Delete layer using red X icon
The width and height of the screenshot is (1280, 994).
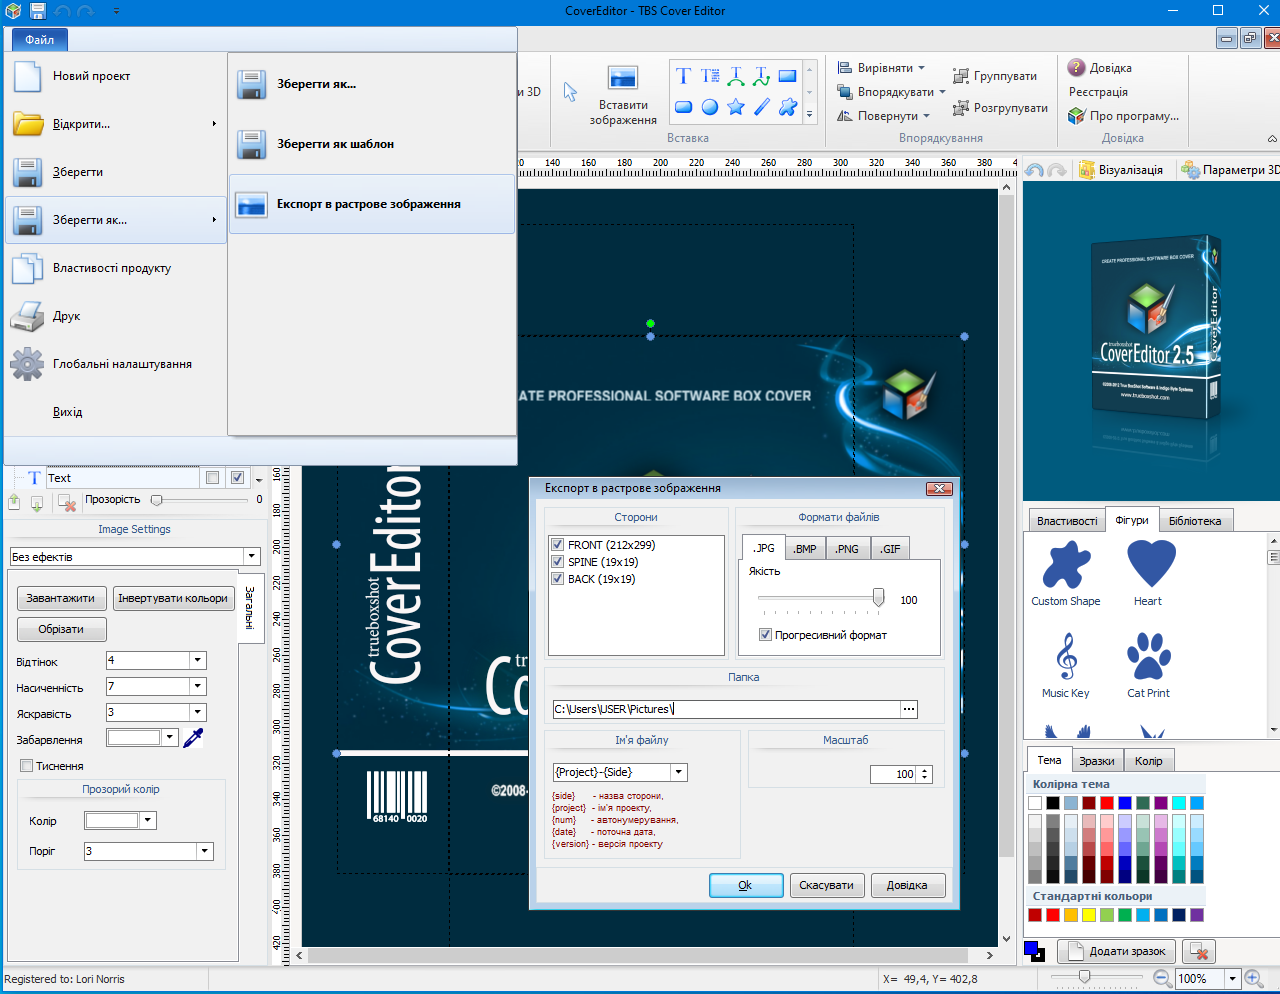67,502
